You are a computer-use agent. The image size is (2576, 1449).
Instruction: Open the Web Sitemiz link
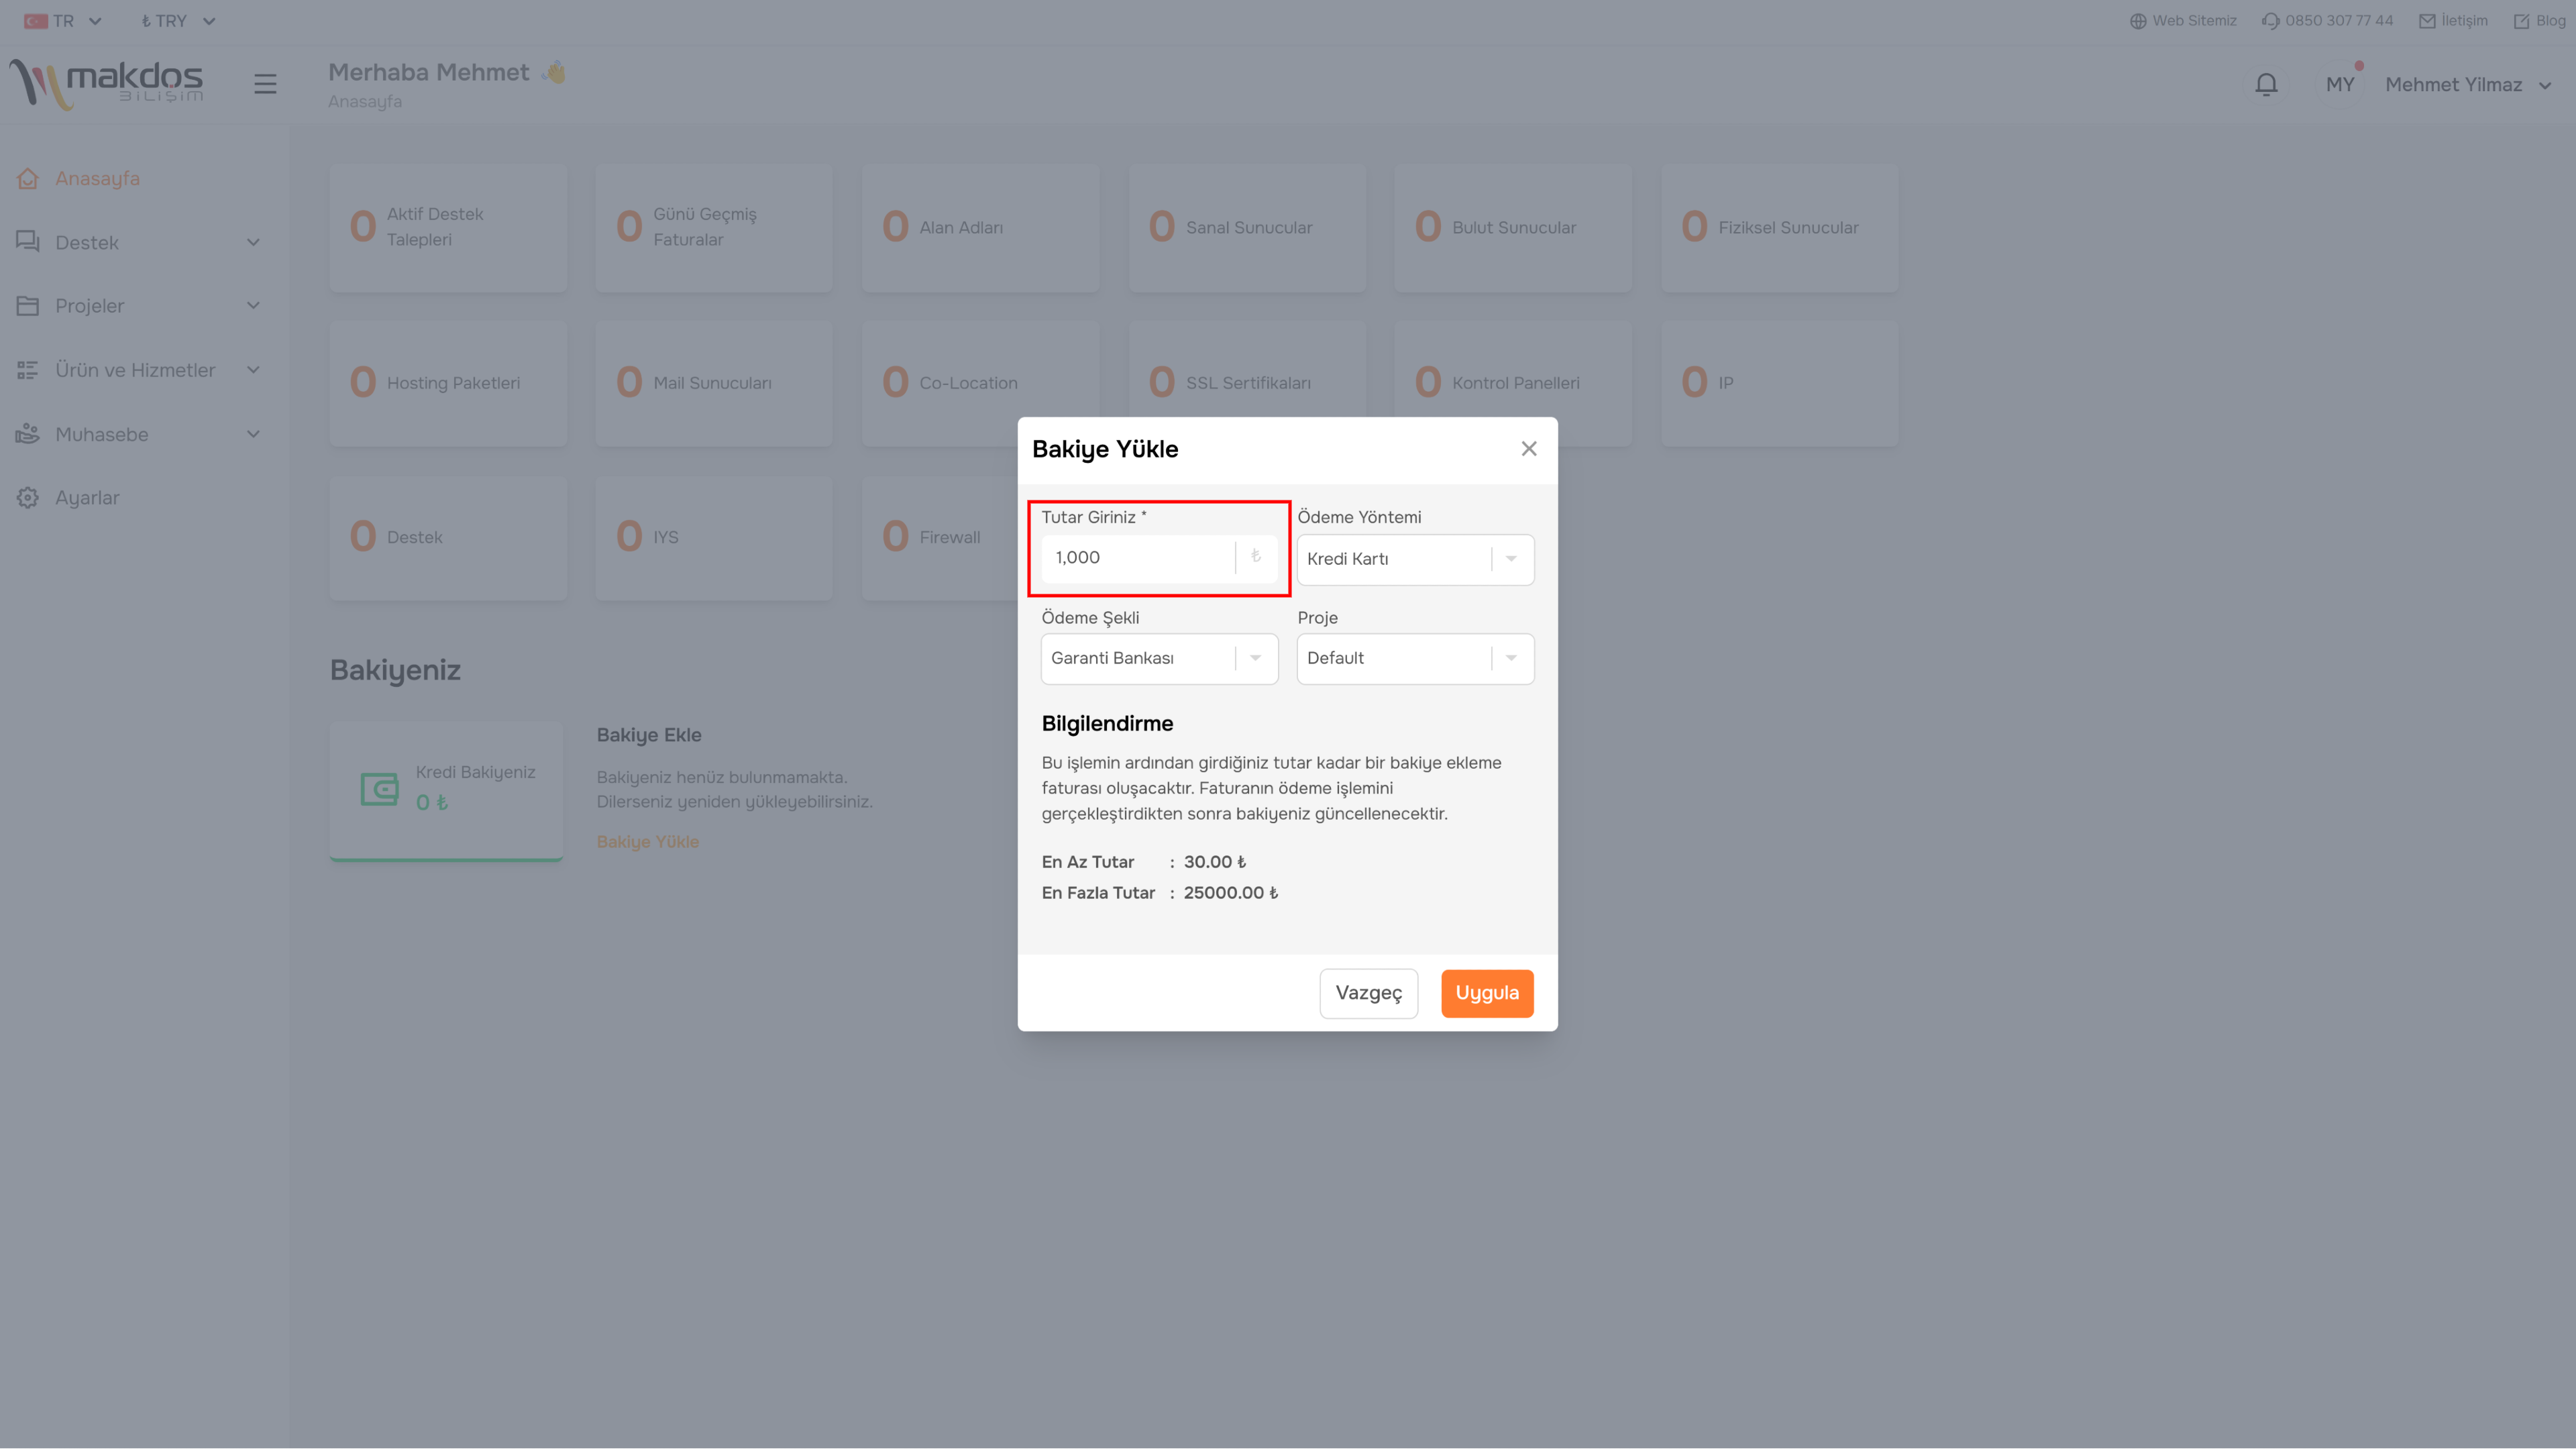[2183, 21]
